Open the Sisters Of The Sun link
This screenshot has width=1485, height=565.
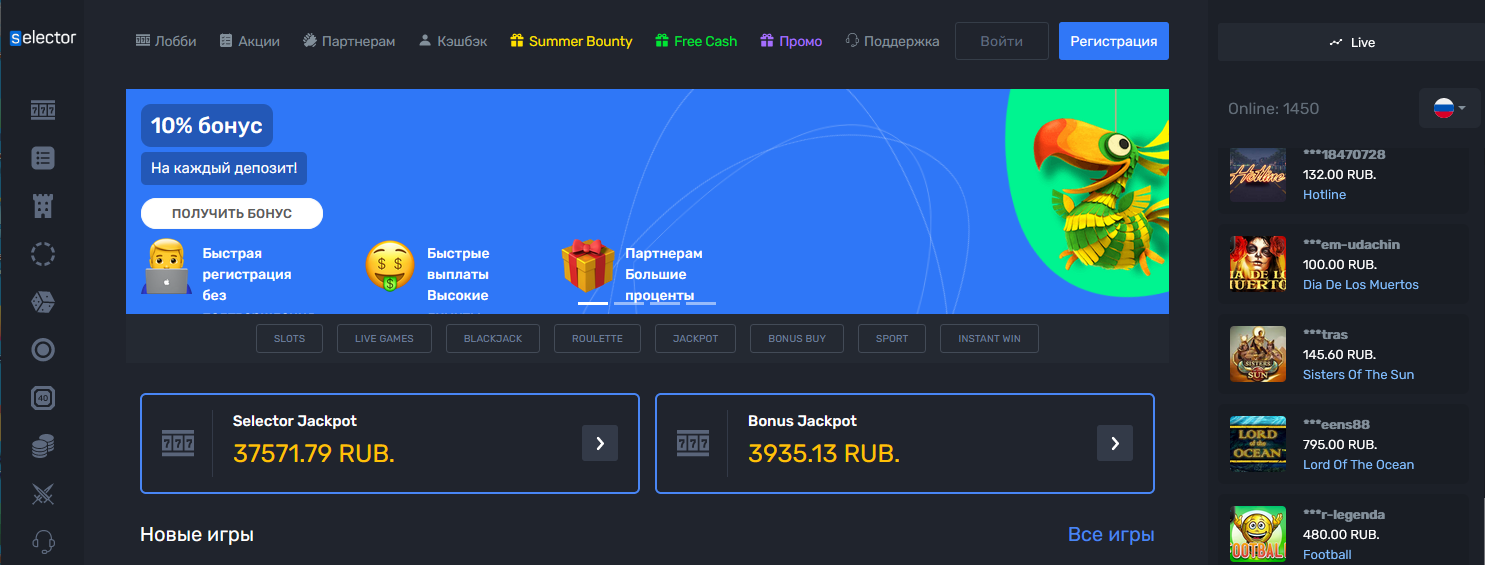tap(1358, 375)
